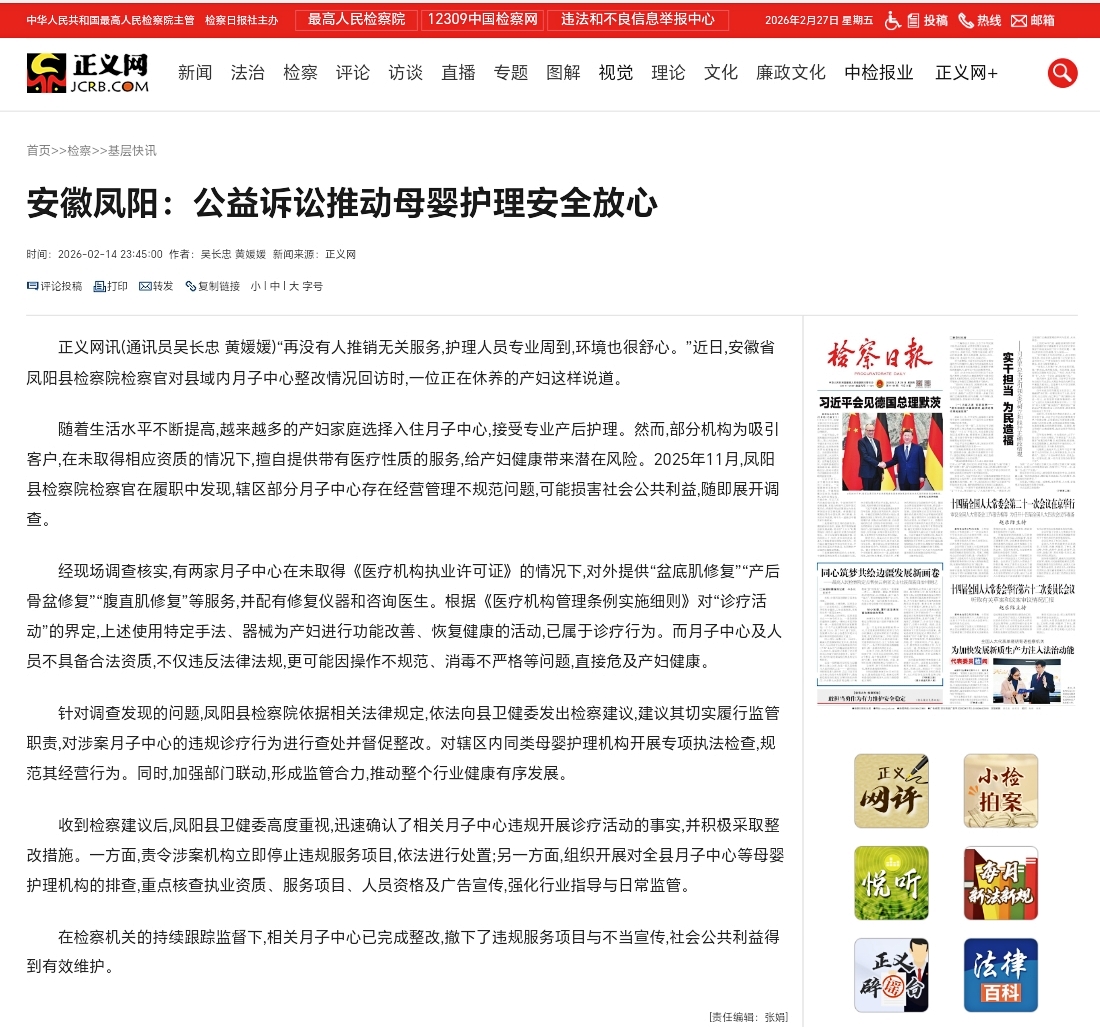Click the 新闻来源: 正义网 source text
The height and width of the screenshot is (1027, 1100).
coord(314,255)
